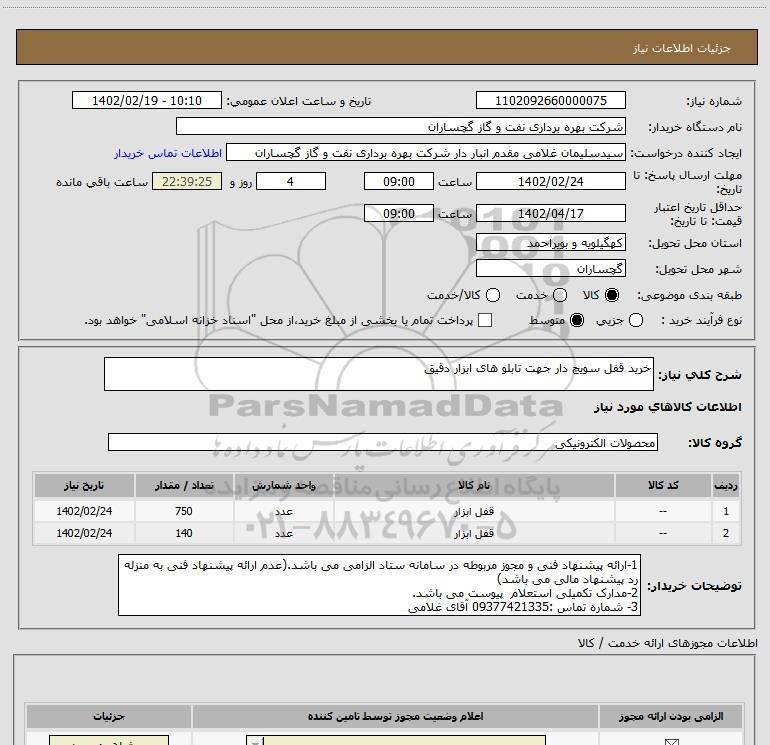Click row number 2 cell
This screenshot has height=745, width=770.
726,533
